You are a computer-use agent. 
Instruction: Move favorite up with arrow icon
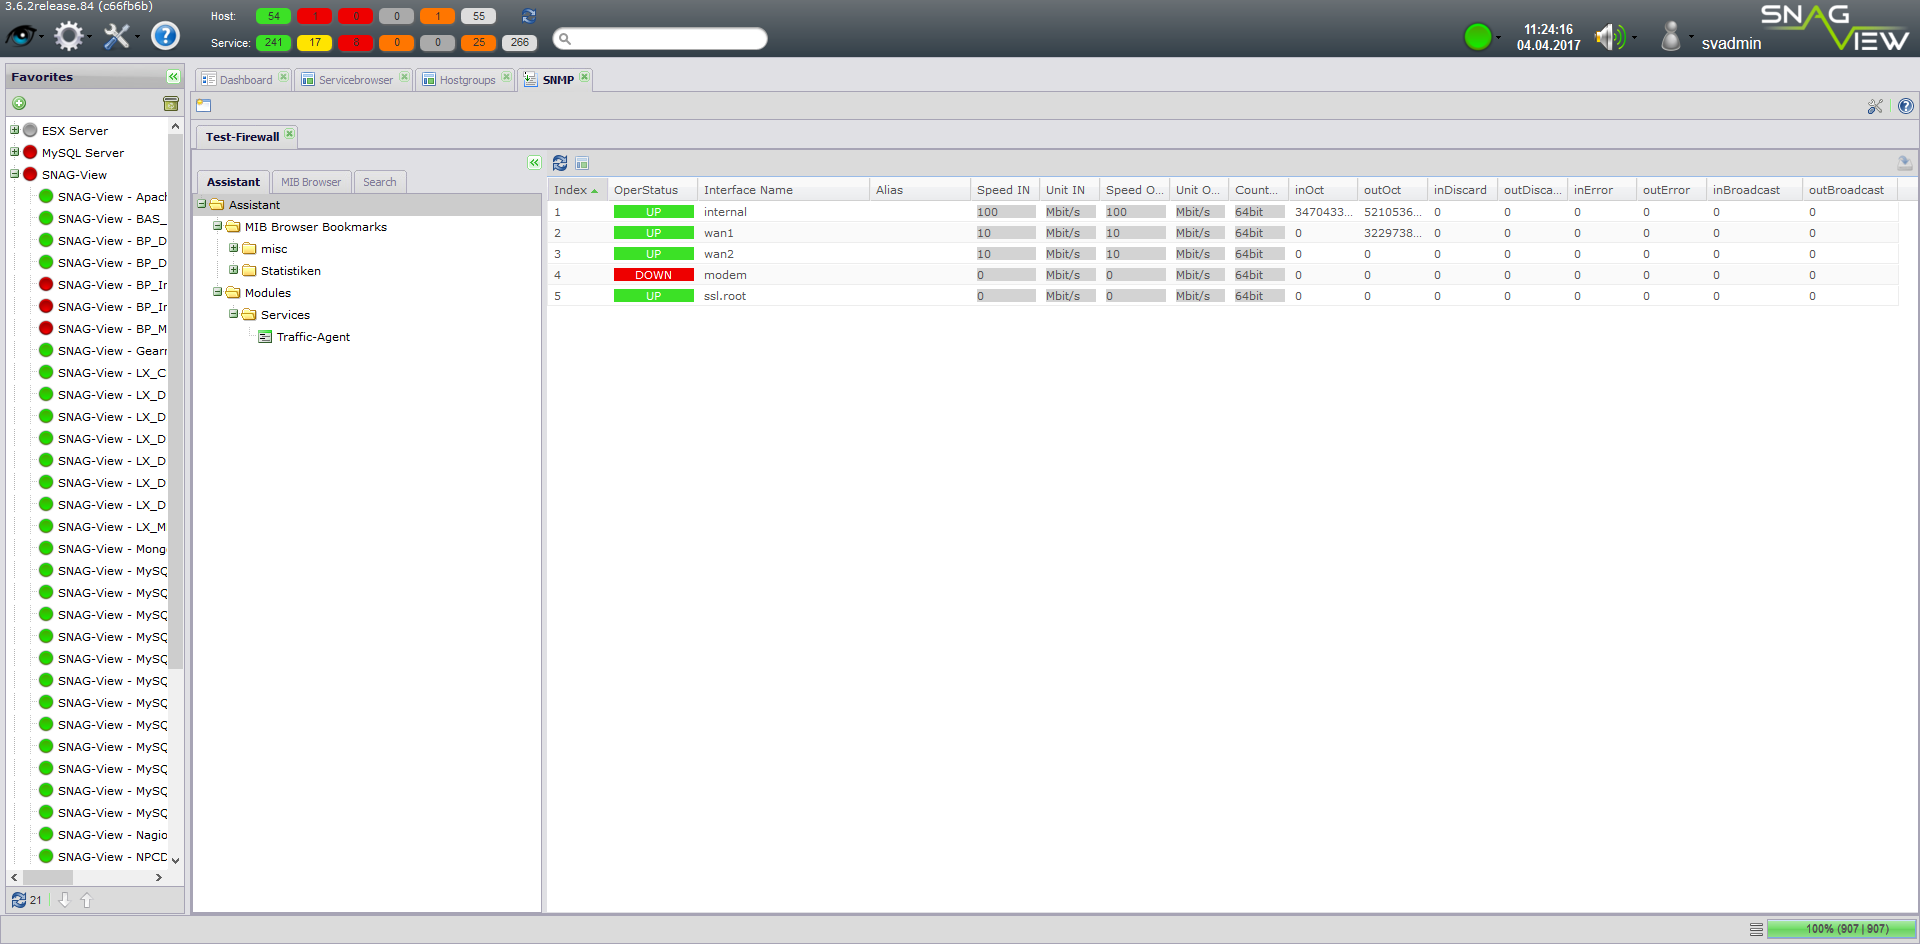pyautogui.click(x=86, y=900)
